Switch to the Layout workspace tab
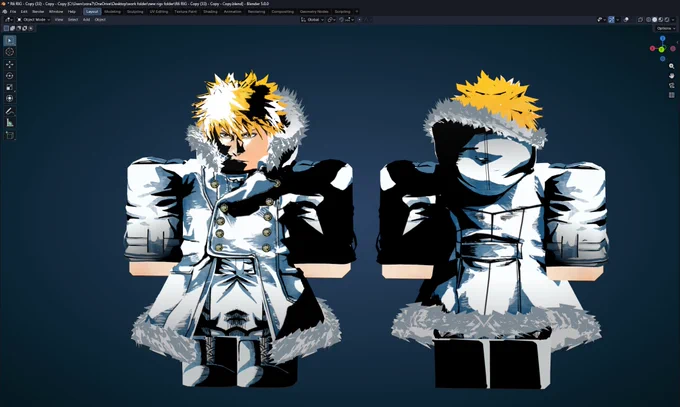 point(92,12)
